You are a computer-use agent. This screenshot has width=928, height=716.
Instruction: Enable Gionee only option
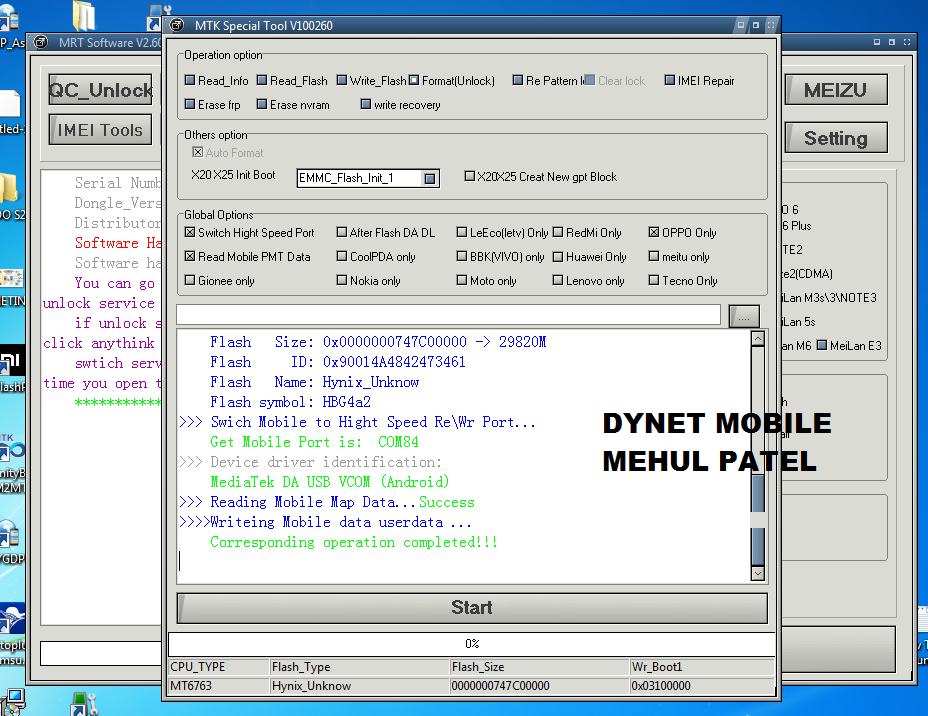pyautogui.click(x=189, y=280)
